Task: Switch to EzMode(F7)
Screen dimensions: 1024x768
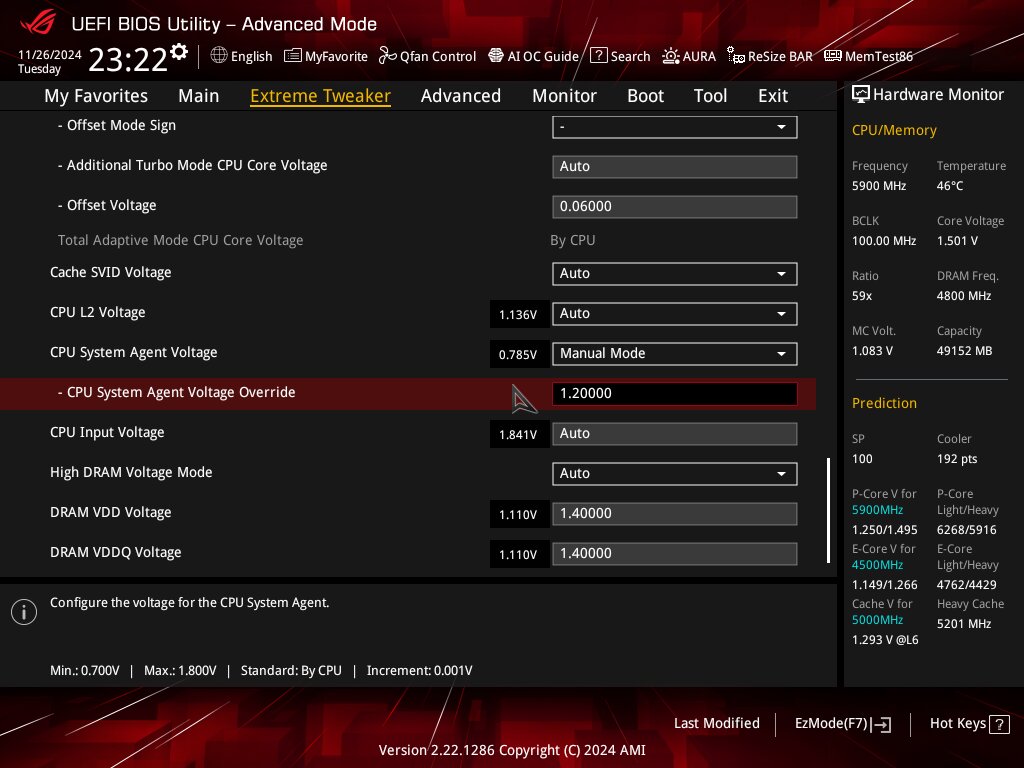Action: coord(842,724)
